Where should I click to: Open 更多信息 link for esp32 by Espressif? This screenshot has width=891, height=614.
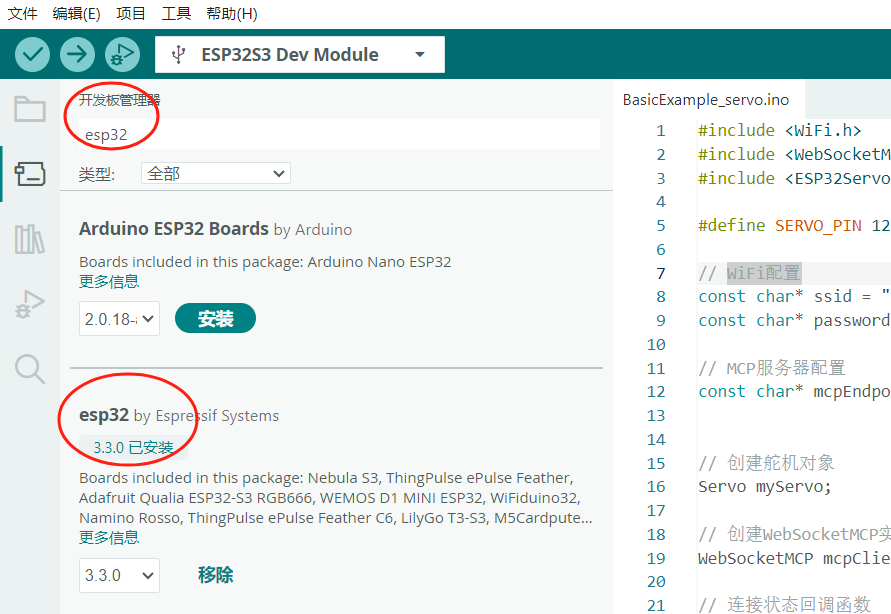coord(109,537)
